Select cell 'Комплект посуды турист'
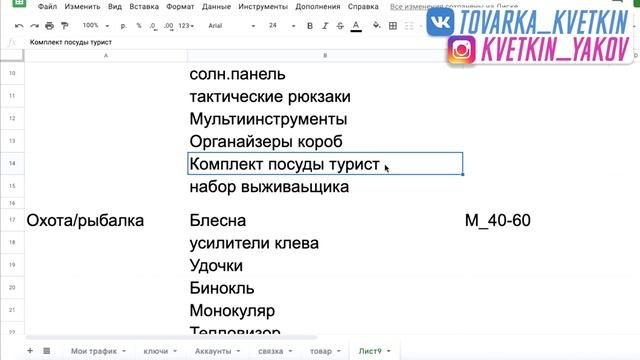The image size is (640, 360). click(325, 164)
